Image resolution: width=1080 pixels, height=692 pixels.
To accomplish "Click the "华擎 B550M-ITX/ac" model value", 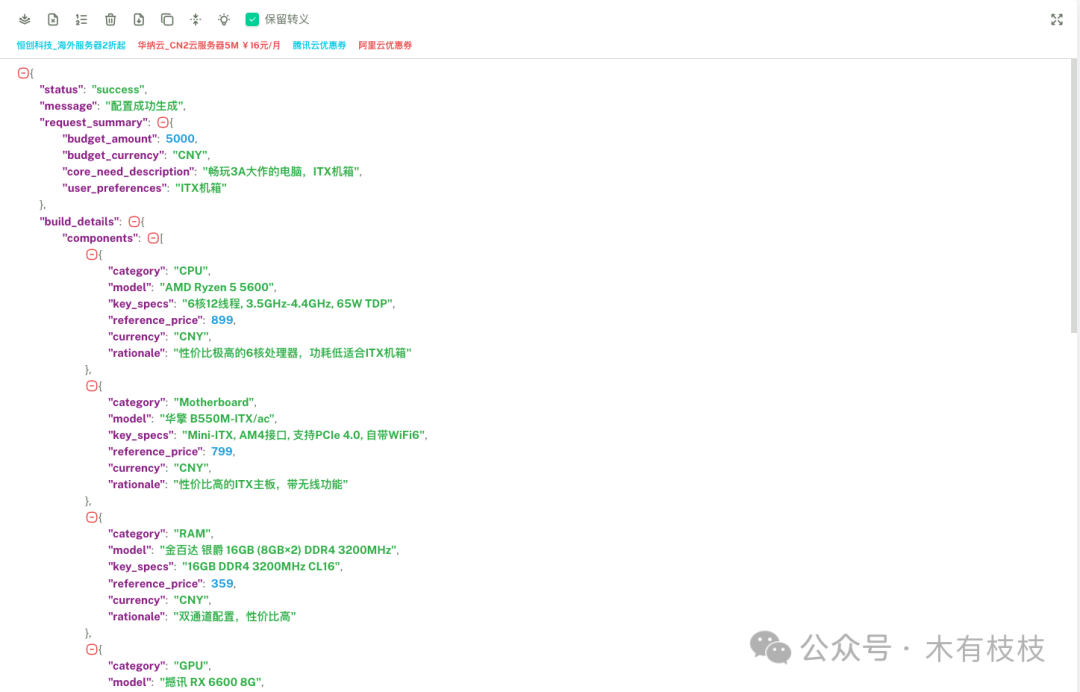I will (217, 419).
